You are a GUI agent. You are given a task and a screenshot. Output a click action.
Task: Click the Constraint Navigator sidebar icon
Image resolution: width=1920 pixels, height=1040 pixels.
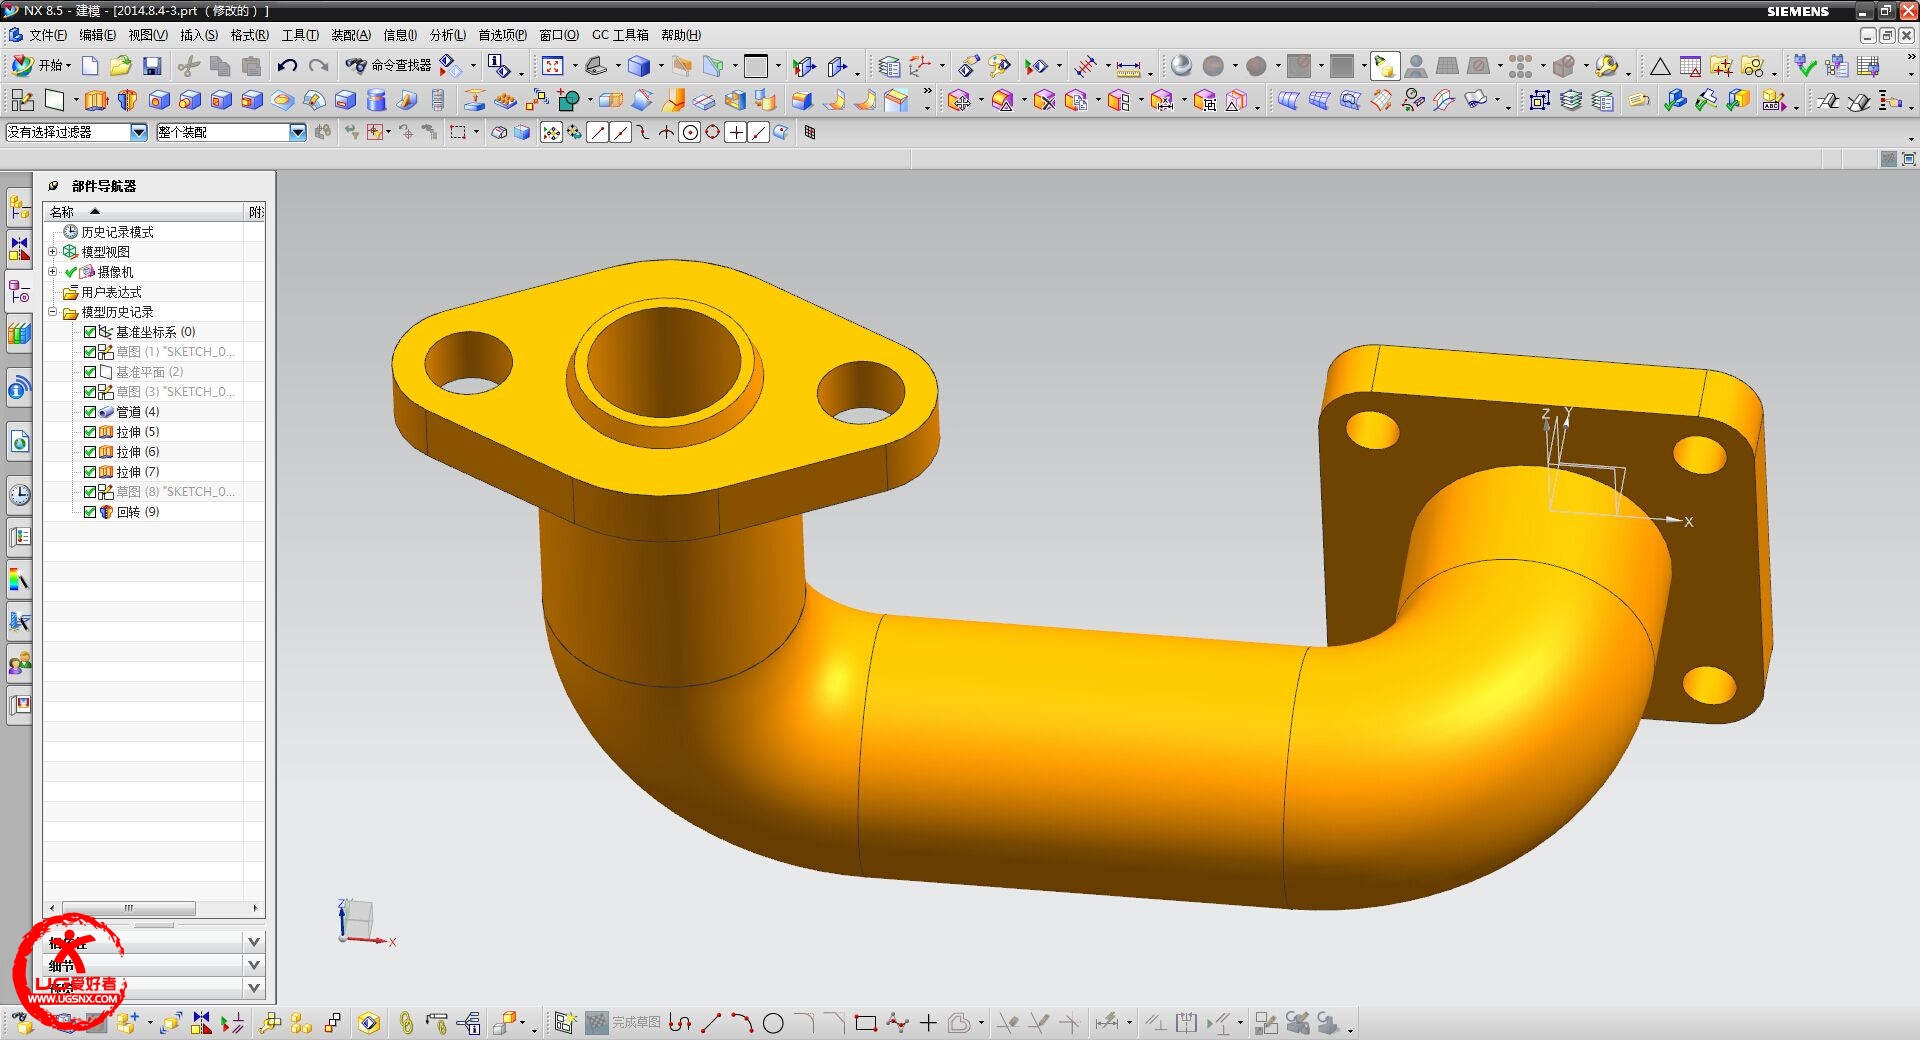tap(19, 248)
